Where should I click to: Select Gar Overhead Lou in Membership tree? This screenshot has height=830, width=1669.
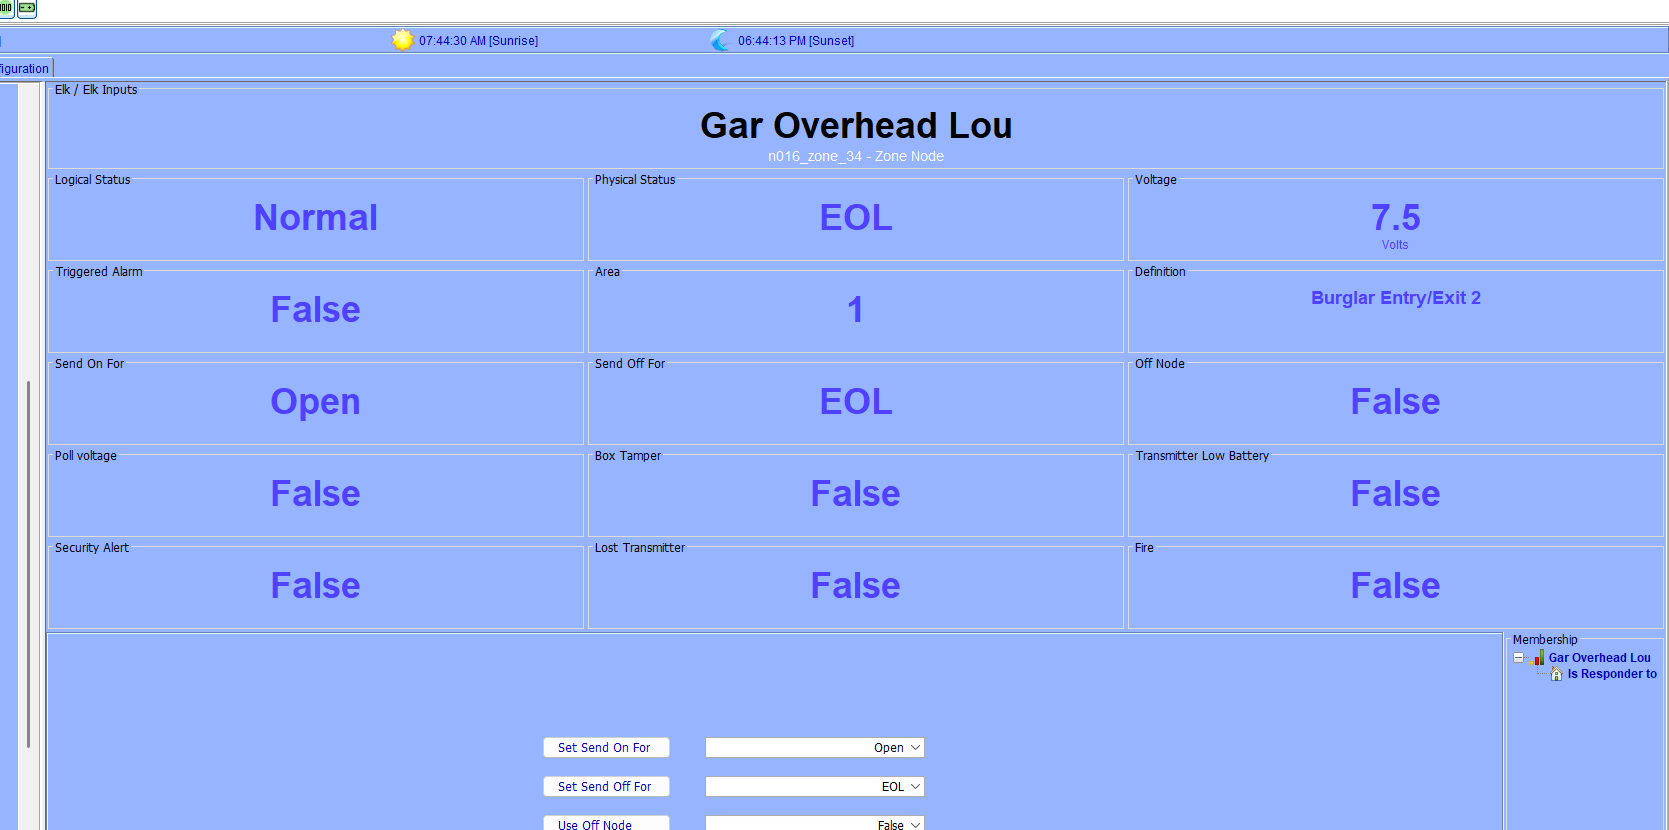(x=1599, y=658)
